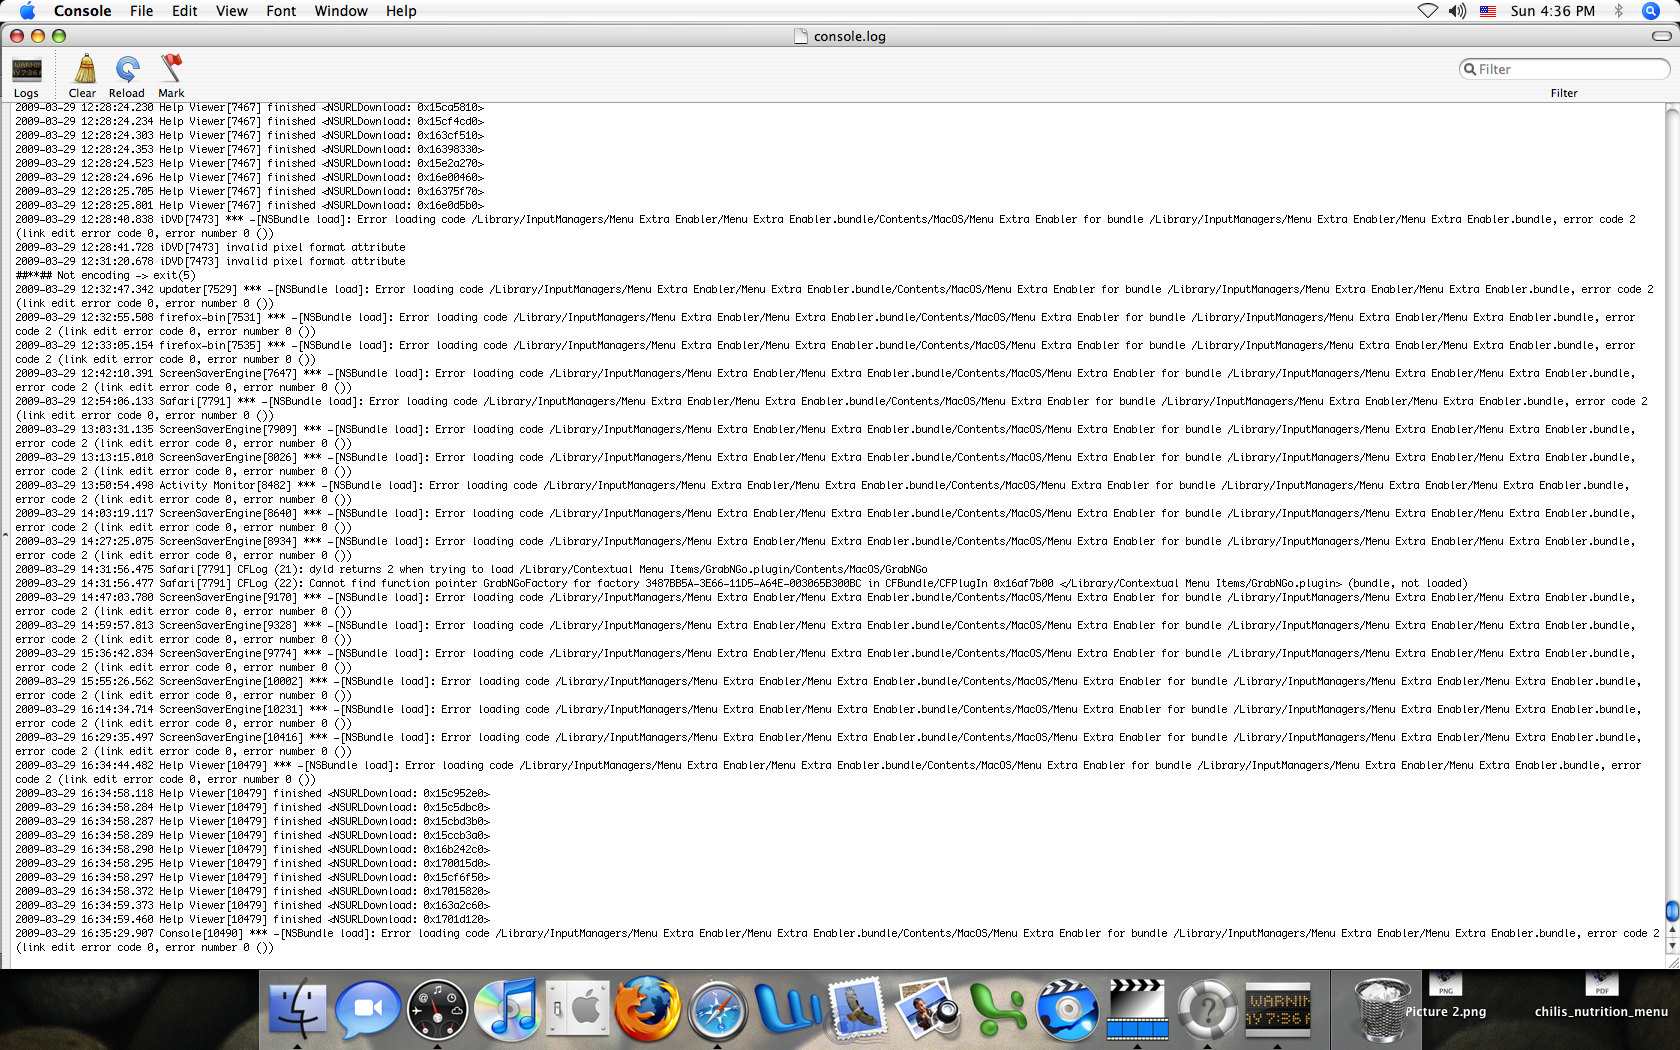The height and width of the screenshot is (1050, 1680).
Task: Launch iPhoto from the Dock
Action: point(927,1008)
